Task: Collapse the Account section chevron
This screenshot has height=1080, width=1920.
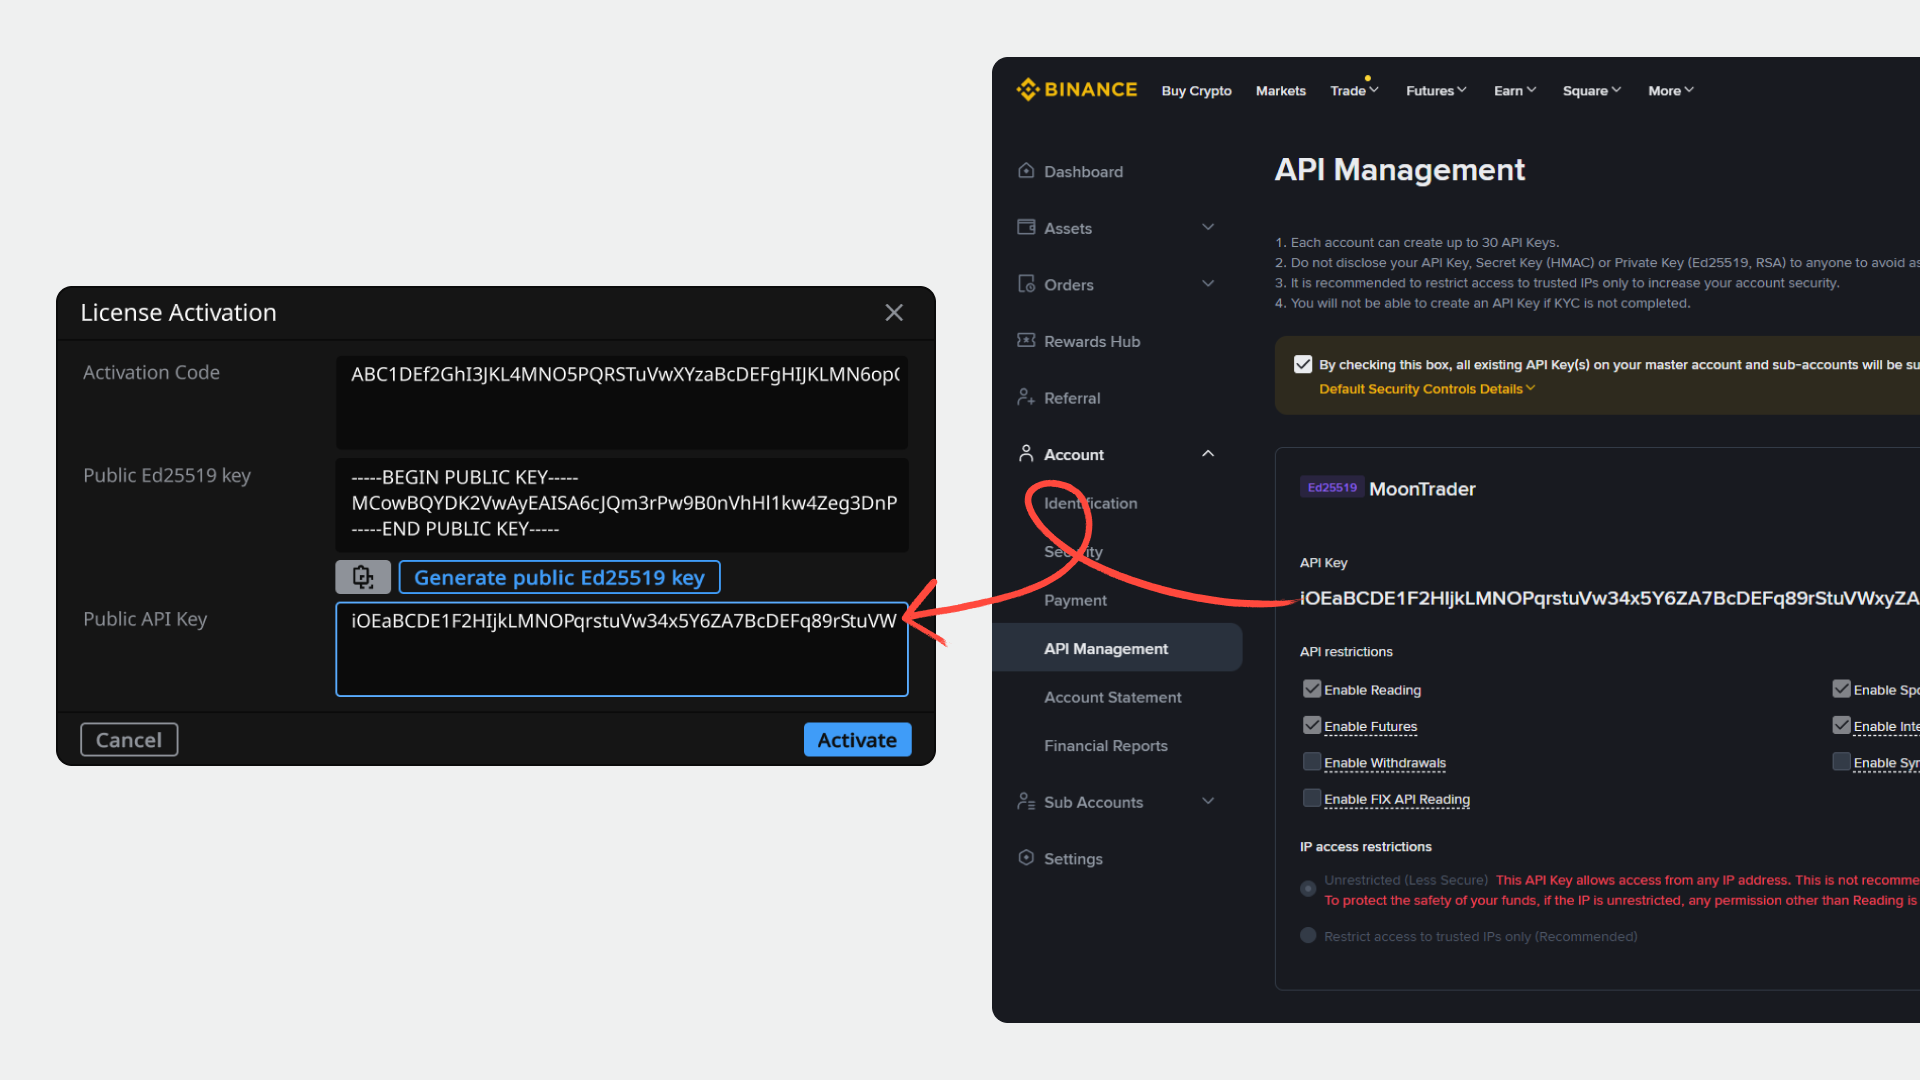Action: coord(1208,454)
